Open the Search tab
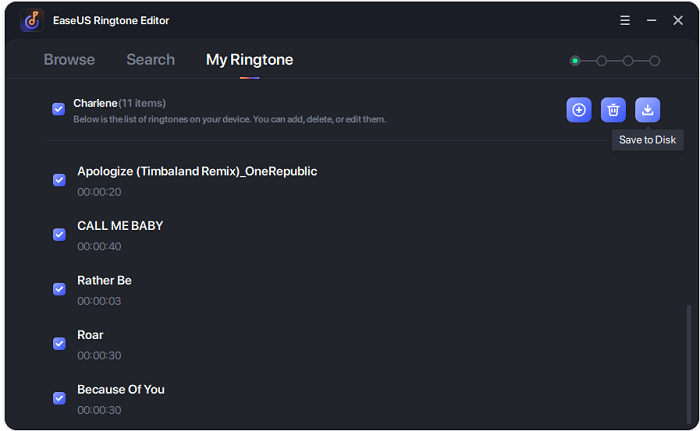The width and height of the screenshot is (700, 431). [x=150, y=60]
